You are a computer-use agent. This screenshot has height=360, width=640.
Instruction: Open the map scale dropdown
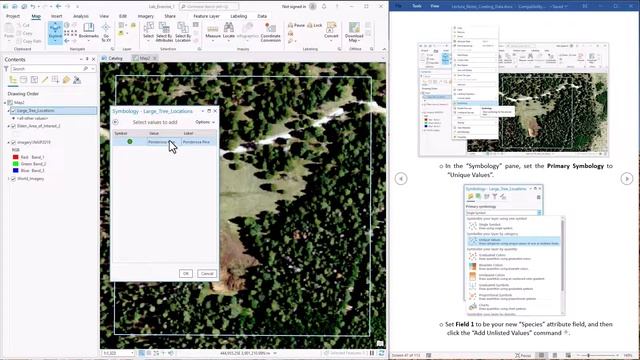132,353
